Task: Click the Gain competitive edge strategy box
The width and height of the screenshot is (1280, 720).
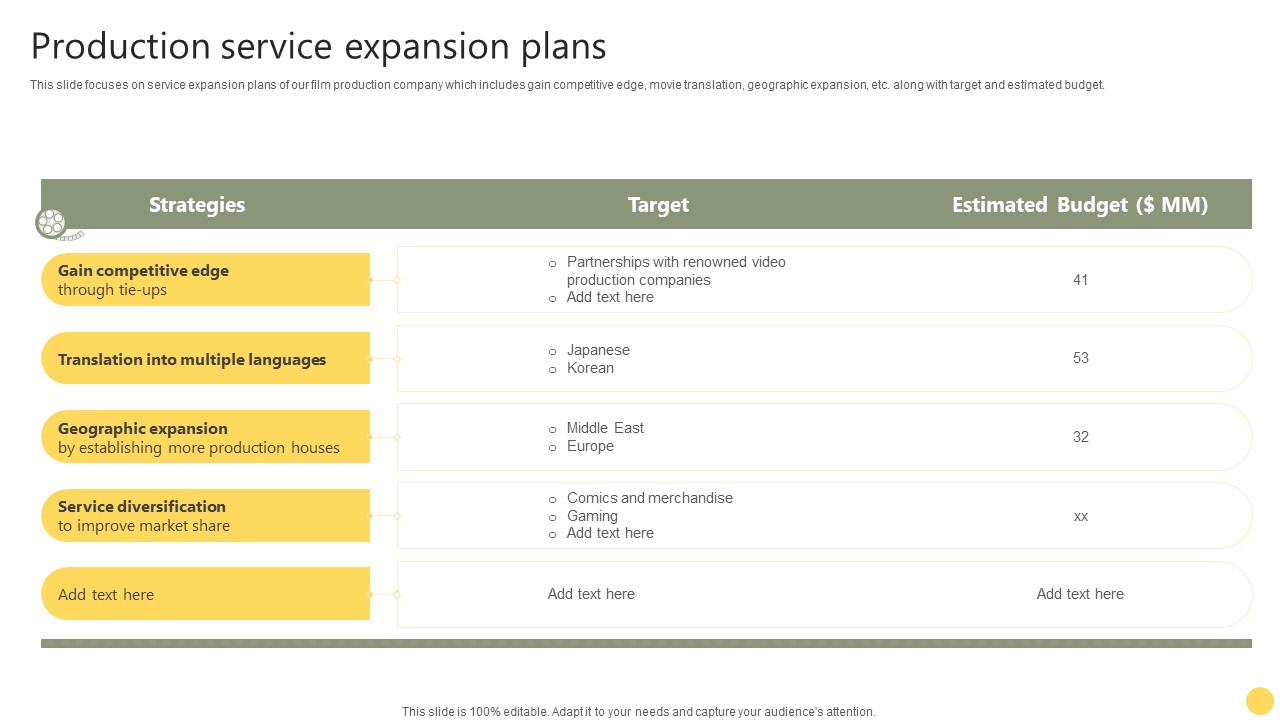Action: point(206,280)
